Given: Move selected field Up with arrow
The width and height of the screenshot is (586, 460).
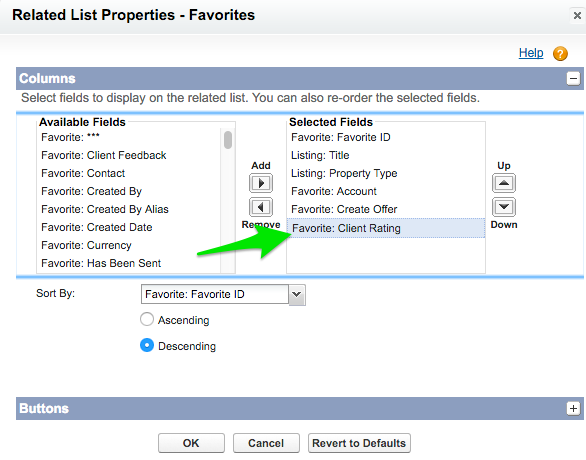Looking at the screenshot, I should (504, 183).
